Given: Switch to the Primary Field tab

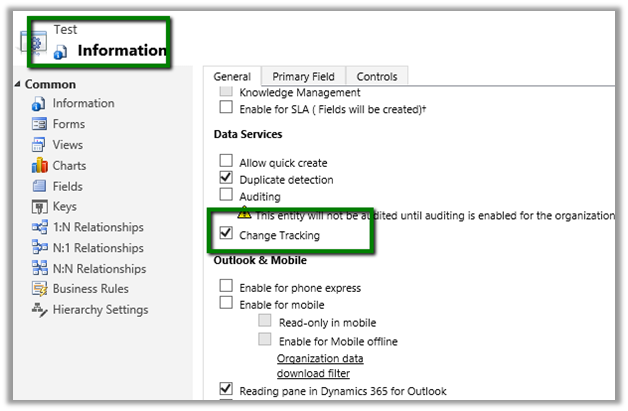Looking at the screenshot, I should (x=302, y=76).
